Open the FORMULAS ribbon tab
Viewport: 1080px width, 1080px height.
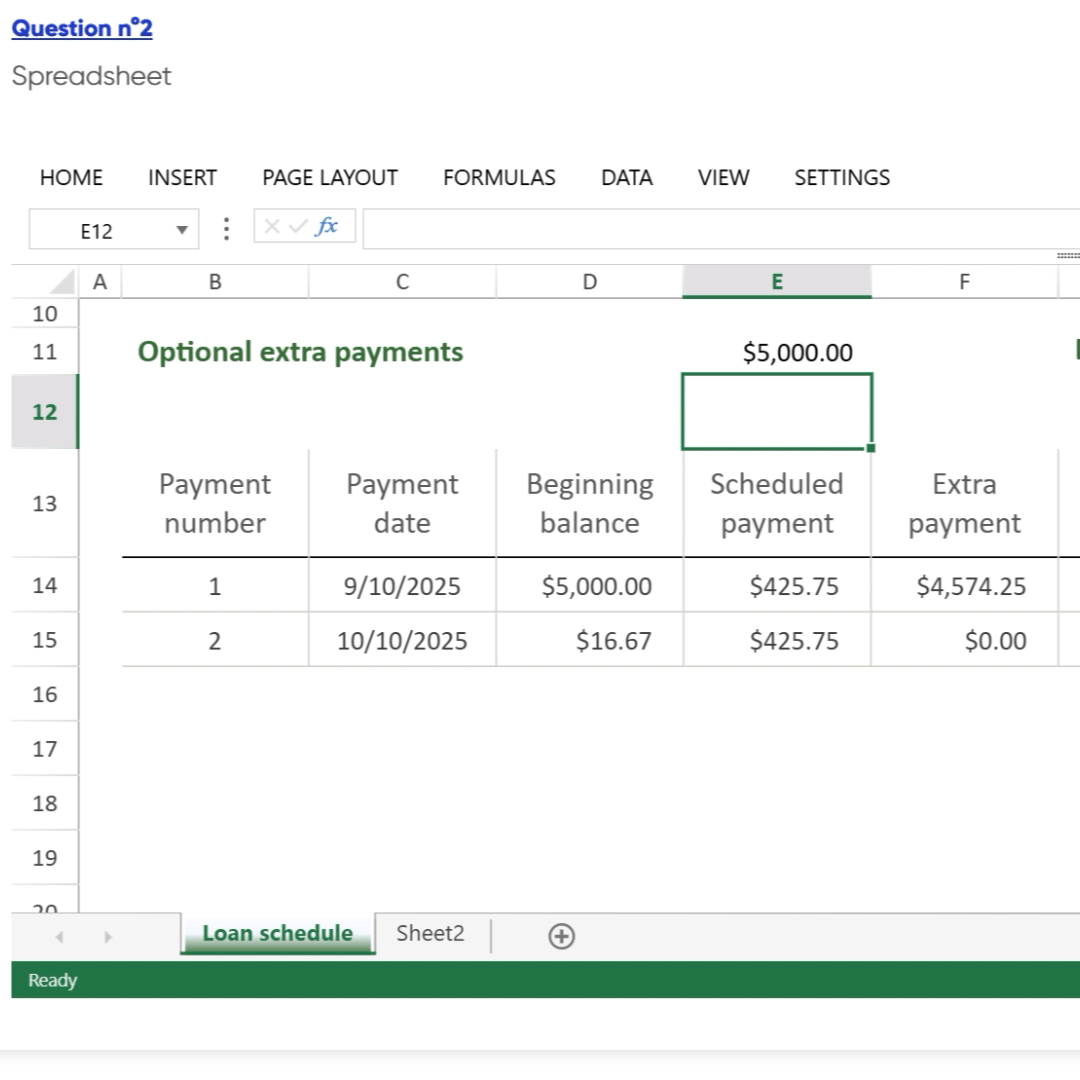[499, 178]
